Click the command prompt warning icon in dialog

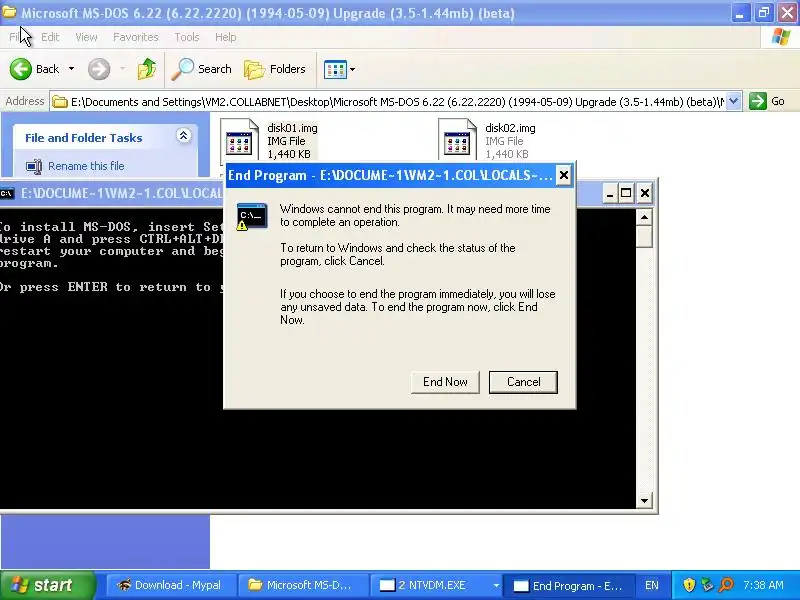point(252,216)
